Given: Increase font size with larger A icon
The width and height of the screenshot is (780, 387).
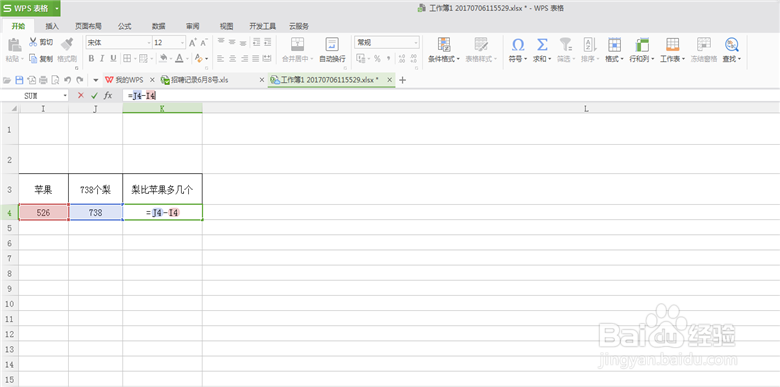Looking at the screenshot, I should click(x=193, y=43).
